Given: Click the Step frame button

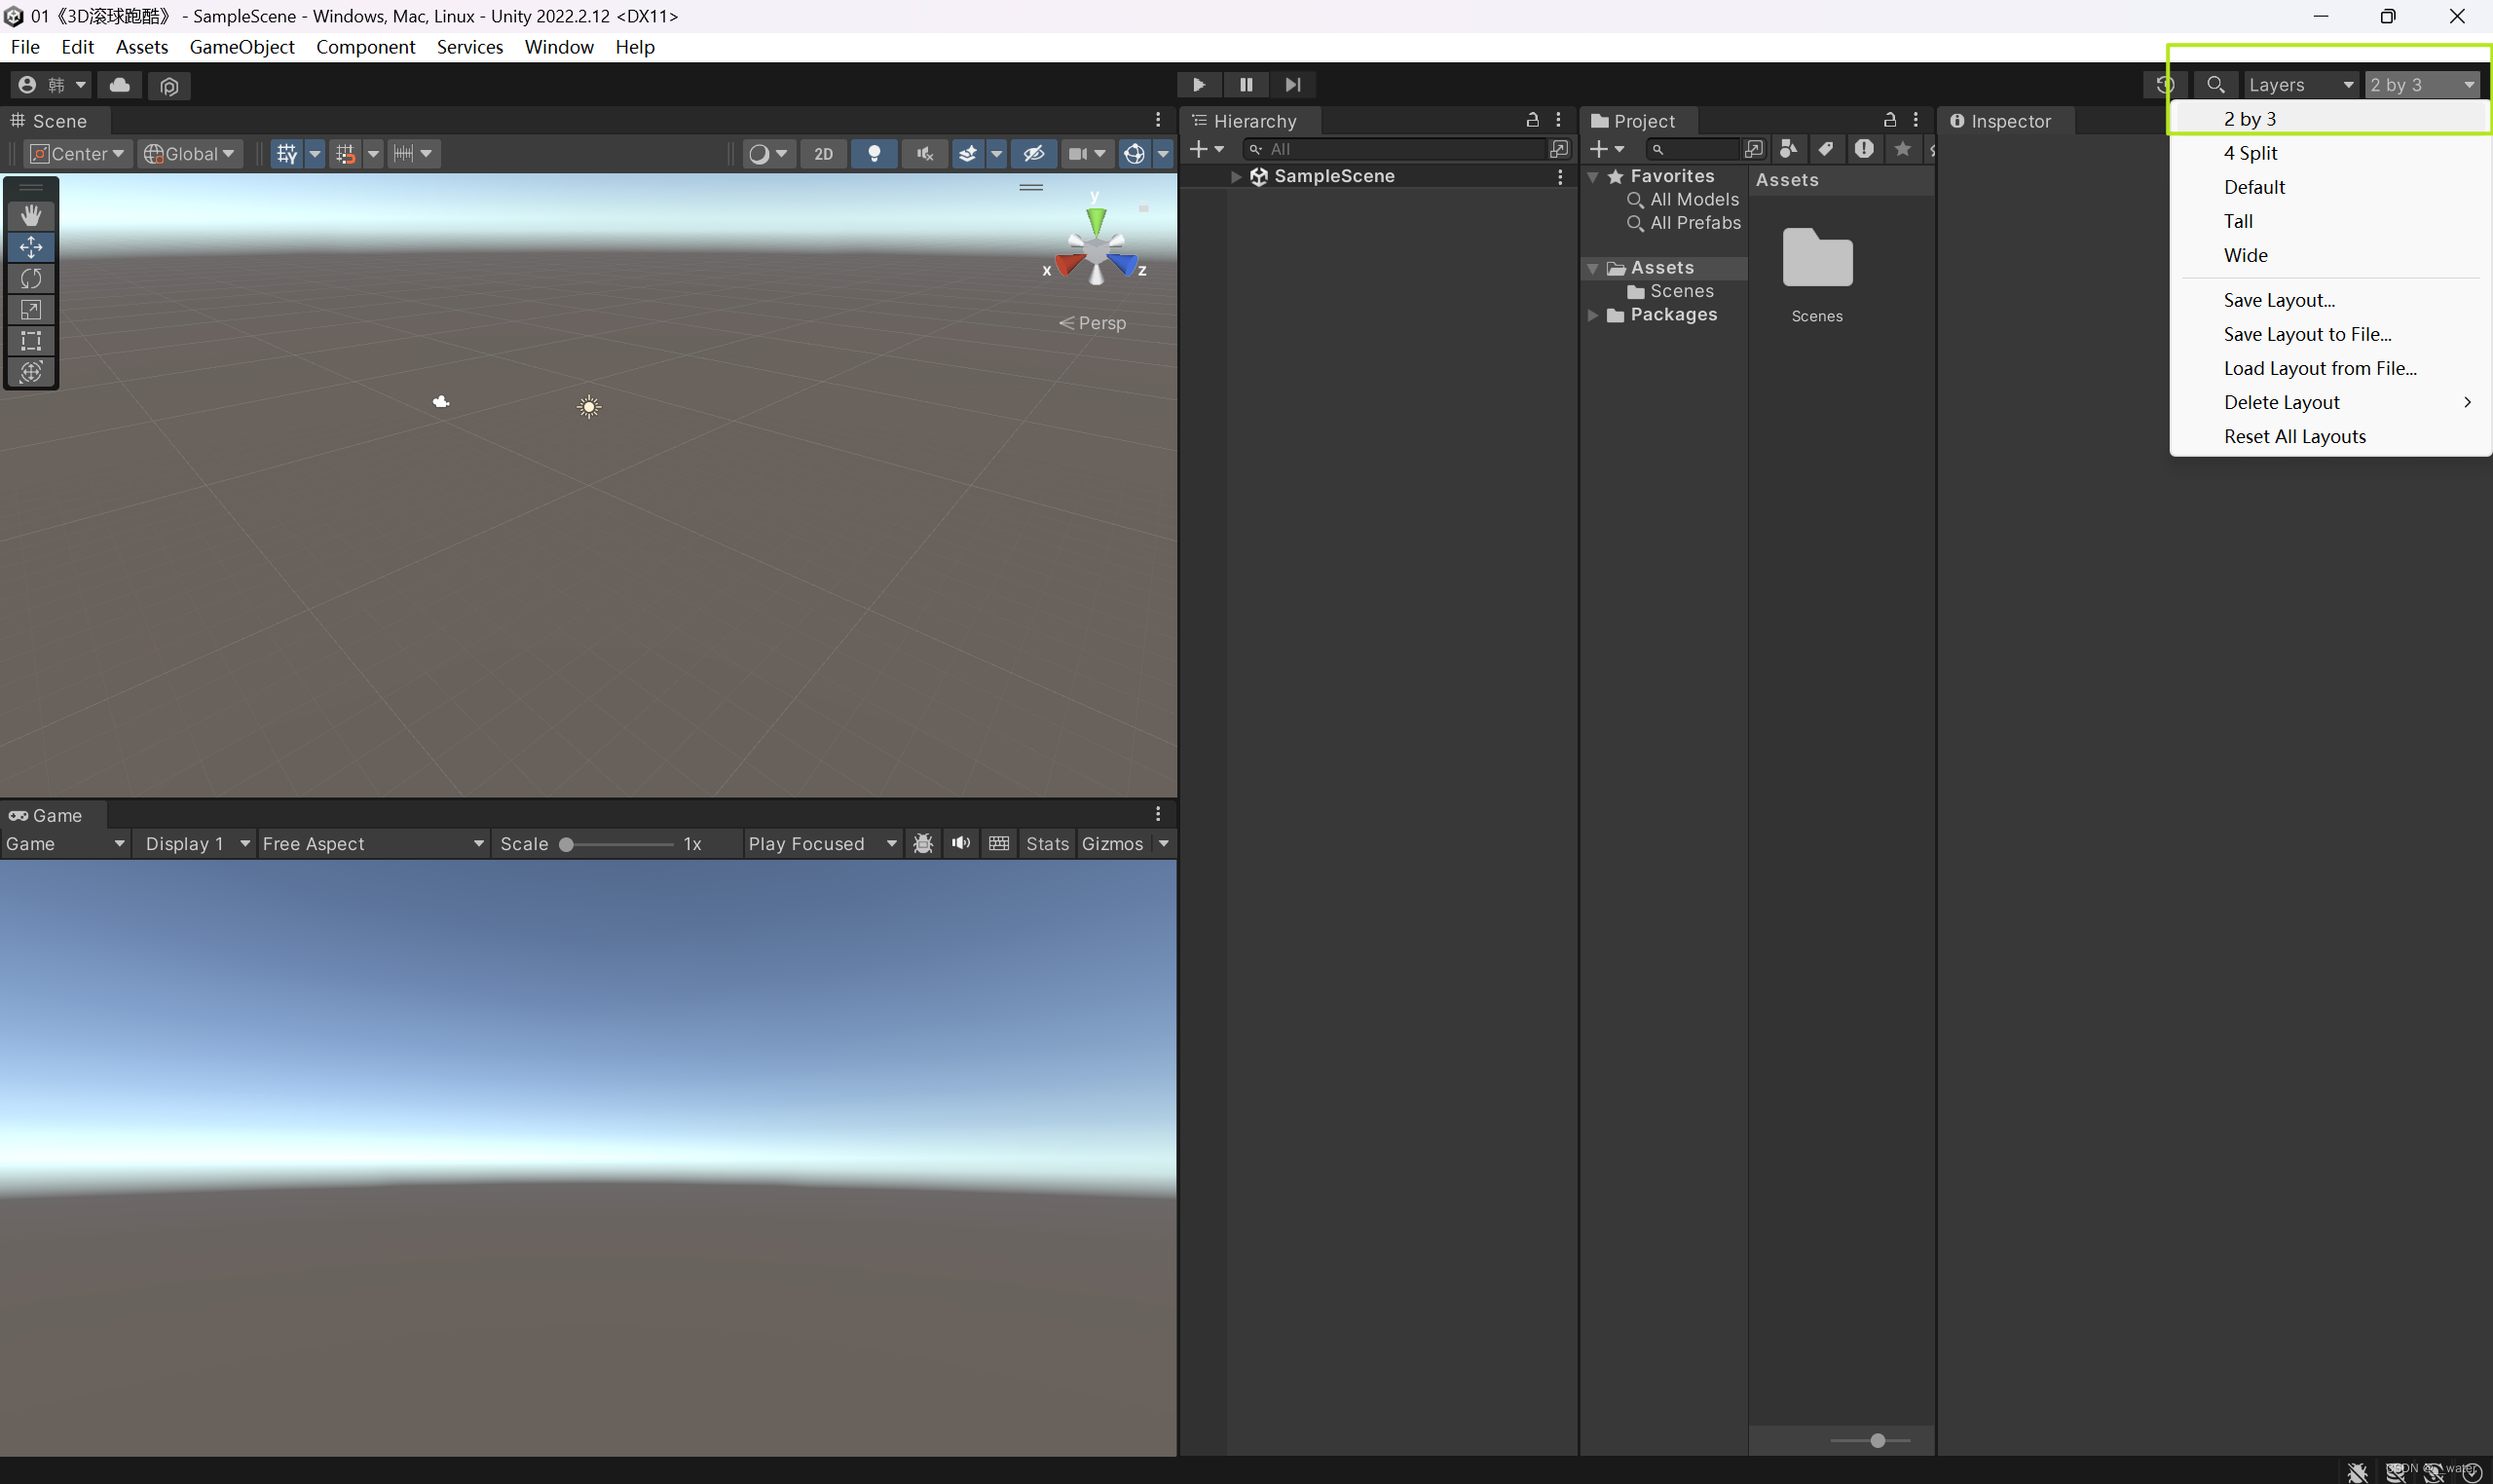Looking at the screenshot, I should coord(1292,85).
